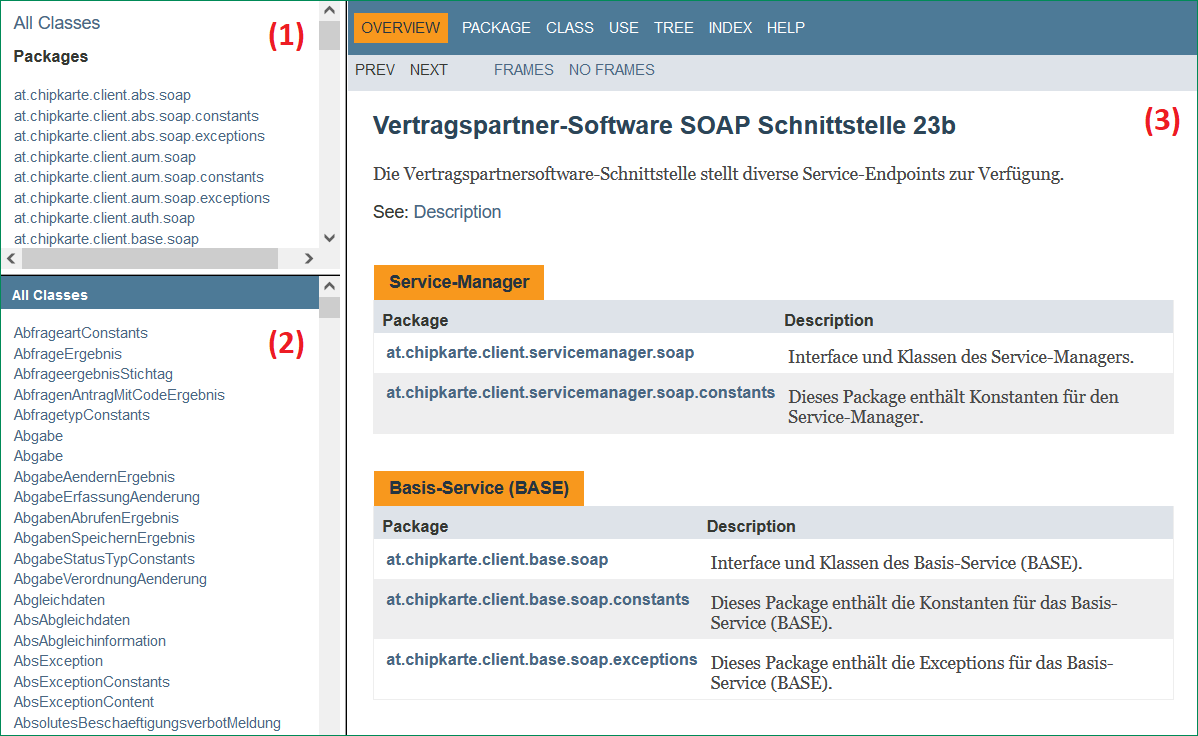Viewport: 1198px width, 736px height.
Task: Open the INDEX navigation item
Action: point(730,28)
